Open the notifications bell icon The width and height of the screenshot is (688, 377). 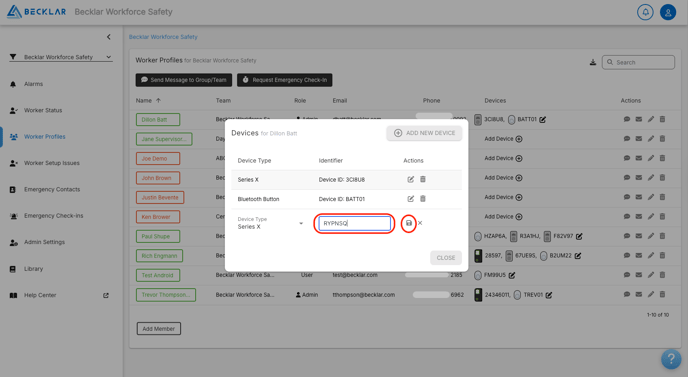(x=645, y=12)
